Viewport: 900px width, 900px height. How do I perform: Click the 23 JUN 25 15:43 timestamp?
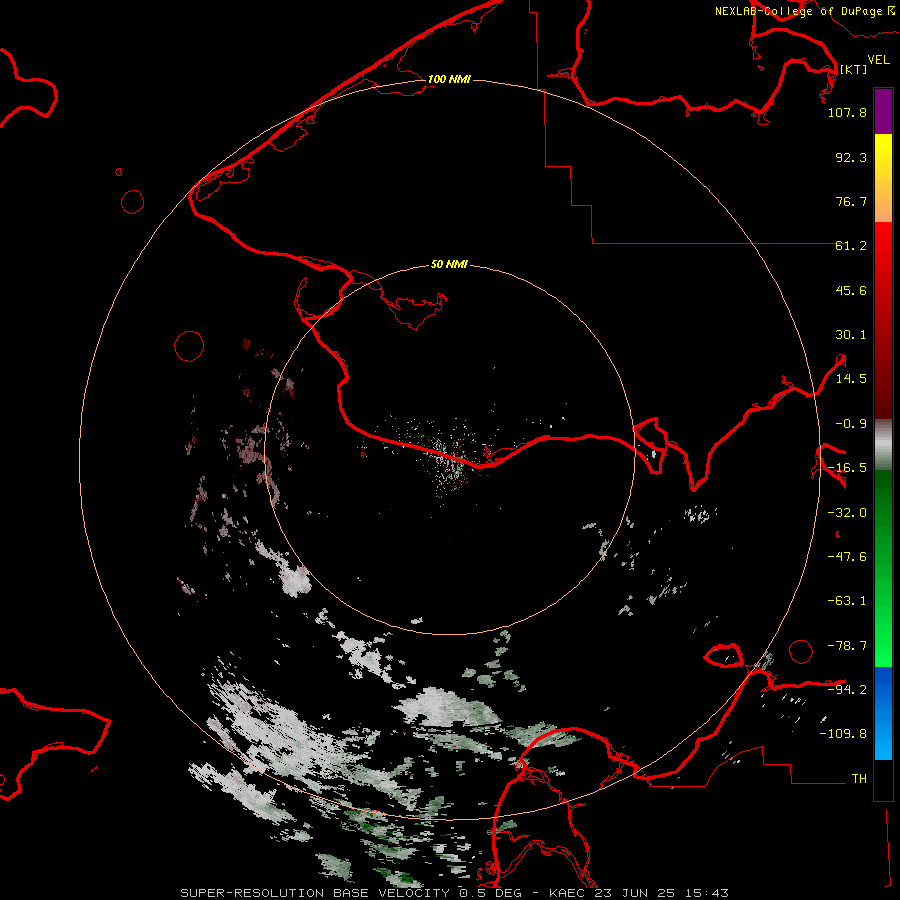662,893
